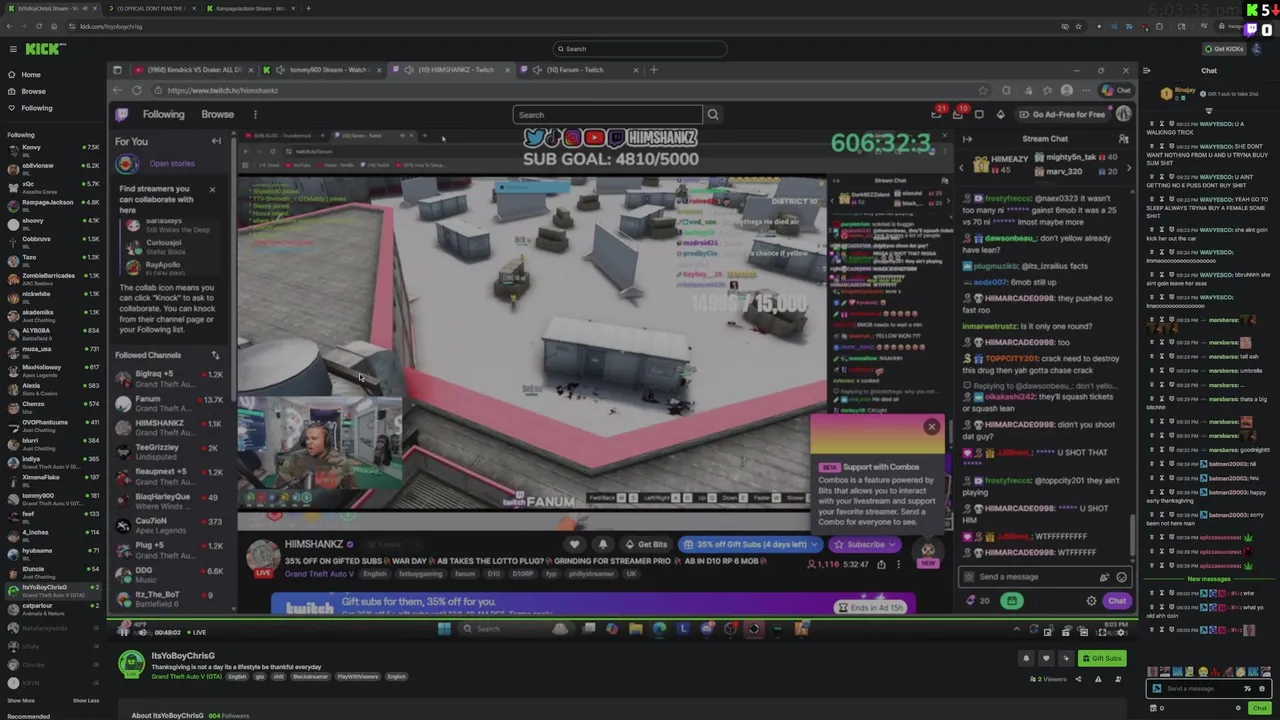1280x720 pixels.
Task: Toggle follow heart for ItsYoBoyChrisG
Action: click(x=1046, y=658)
